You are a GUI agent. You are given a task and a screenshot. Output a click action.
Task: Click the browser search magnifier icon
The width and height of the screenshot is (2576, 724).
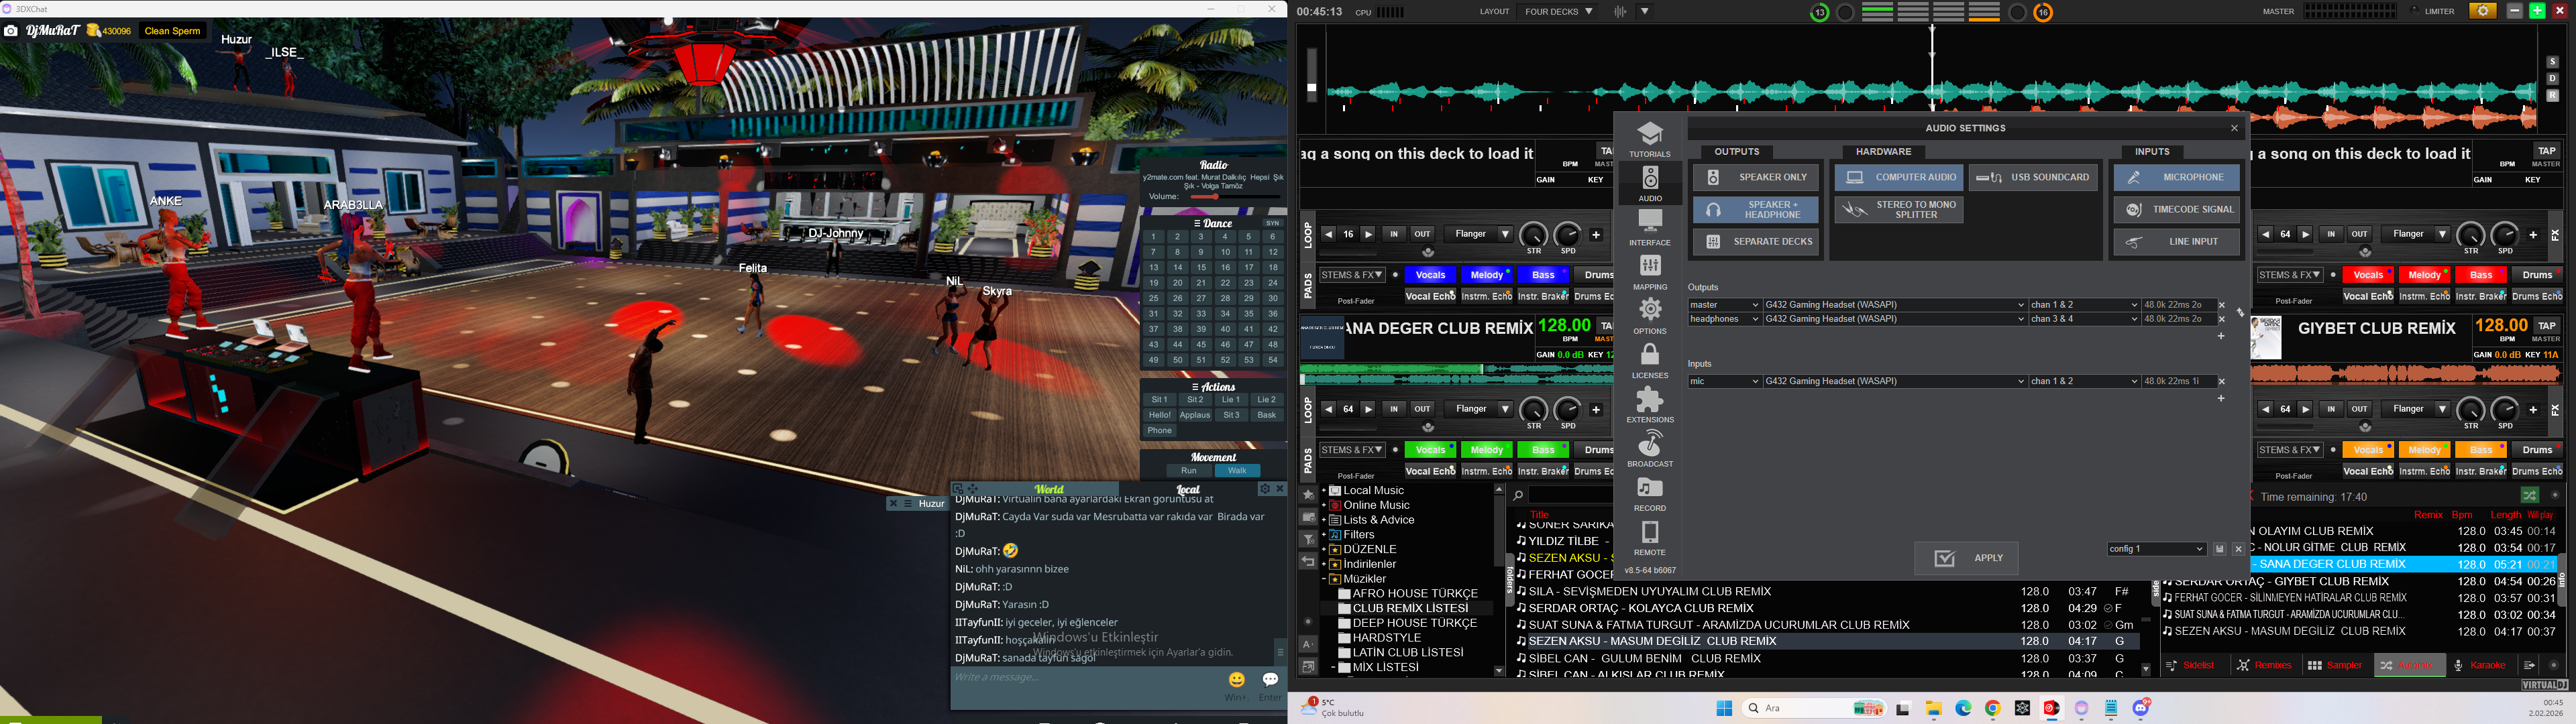click(1518, 495)
